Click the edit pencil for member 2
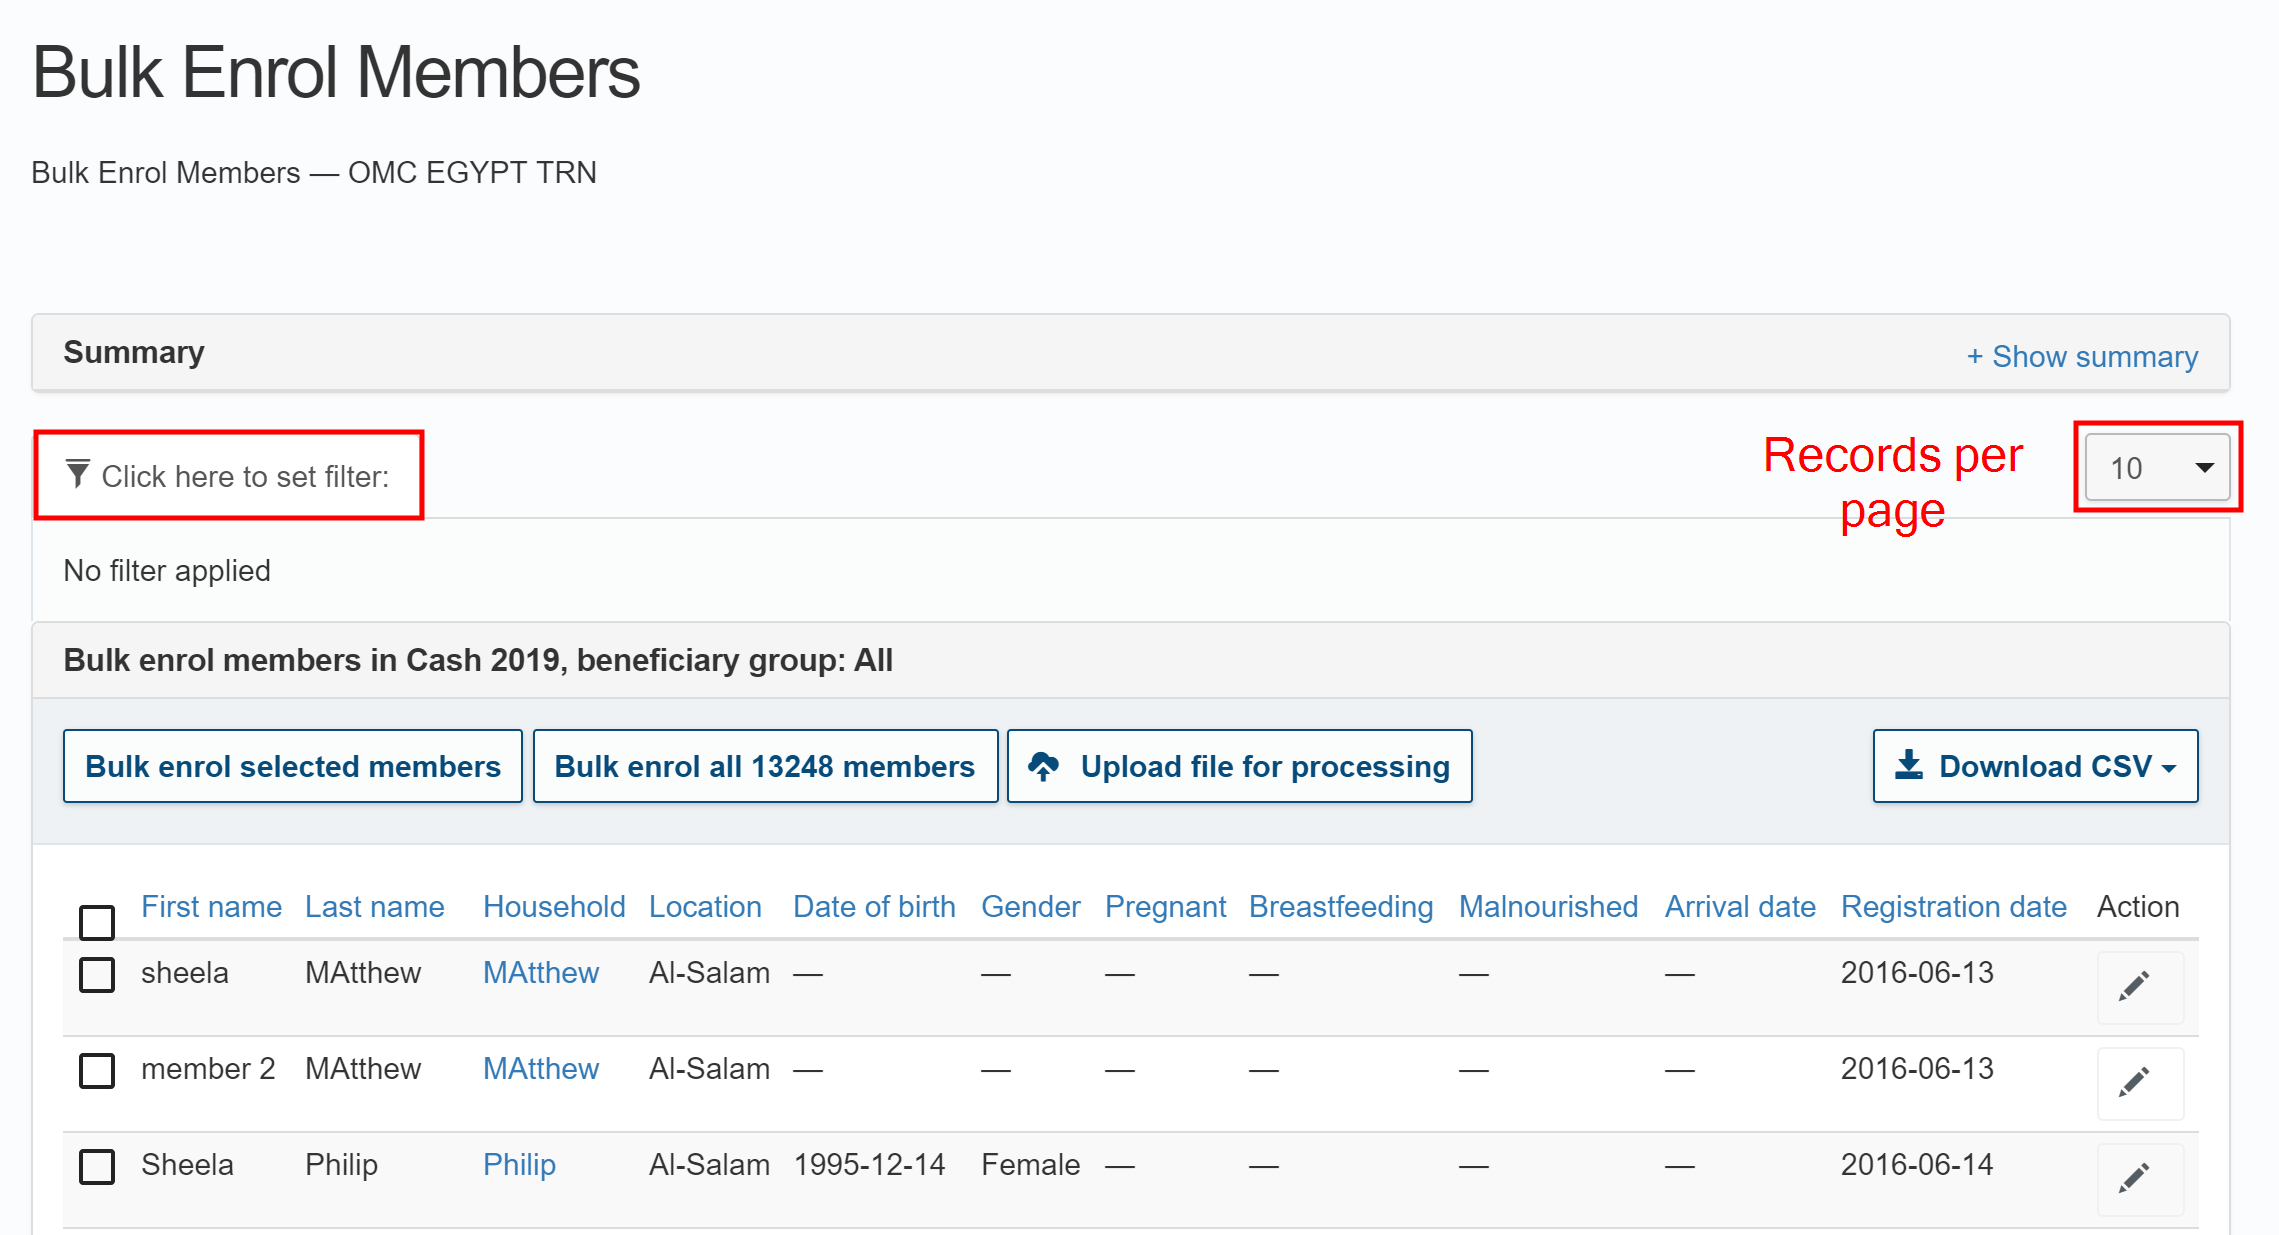 pyautogui.click(x=2133, y=1082)
